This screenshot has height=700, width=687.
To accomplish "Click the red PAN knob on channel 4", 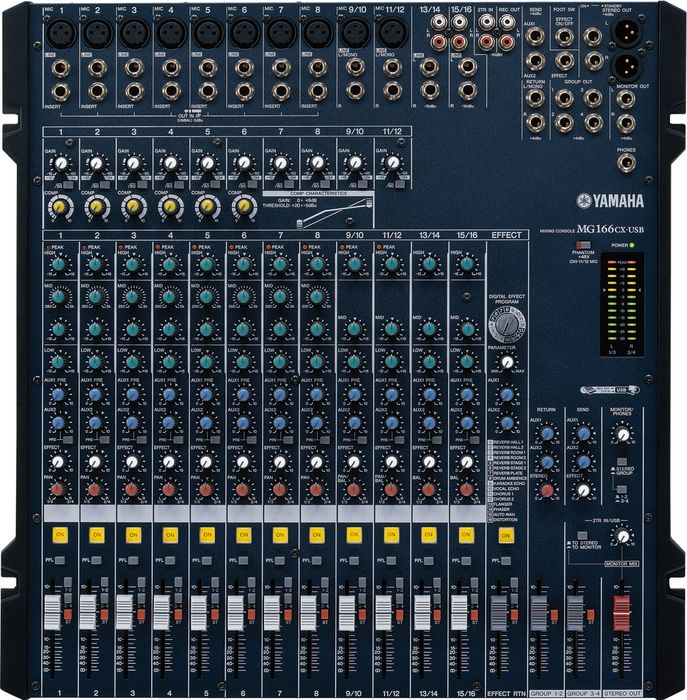I will [x=170, y=490].
